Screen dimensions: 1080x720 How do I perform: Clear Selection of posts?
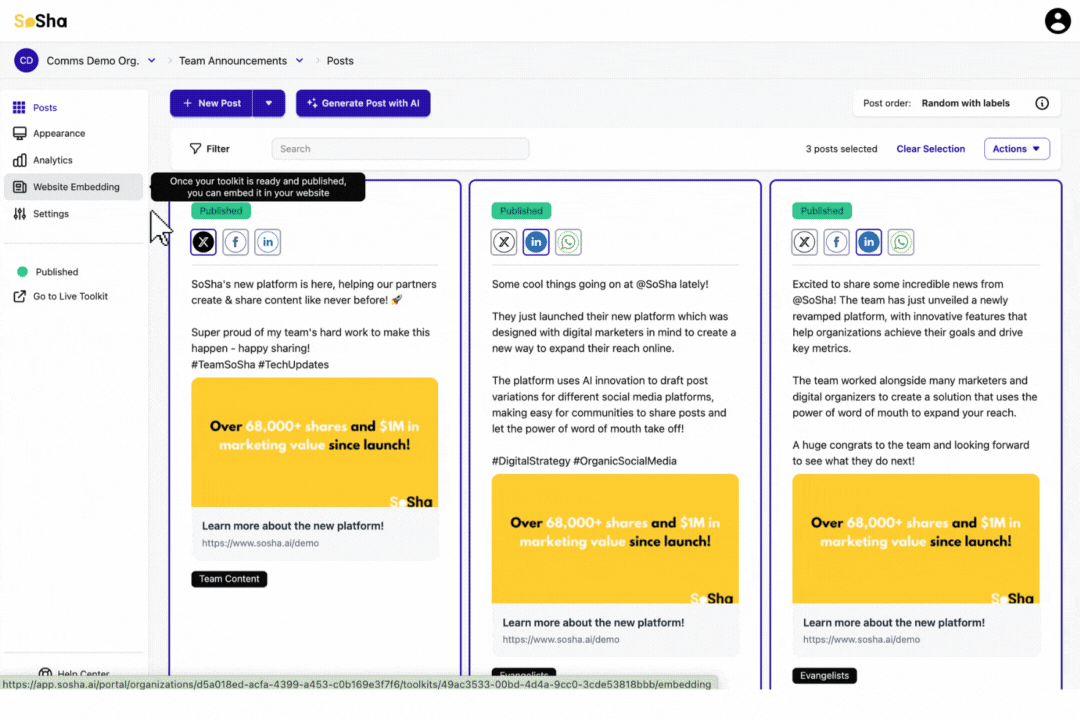click(x=931, y=149)
